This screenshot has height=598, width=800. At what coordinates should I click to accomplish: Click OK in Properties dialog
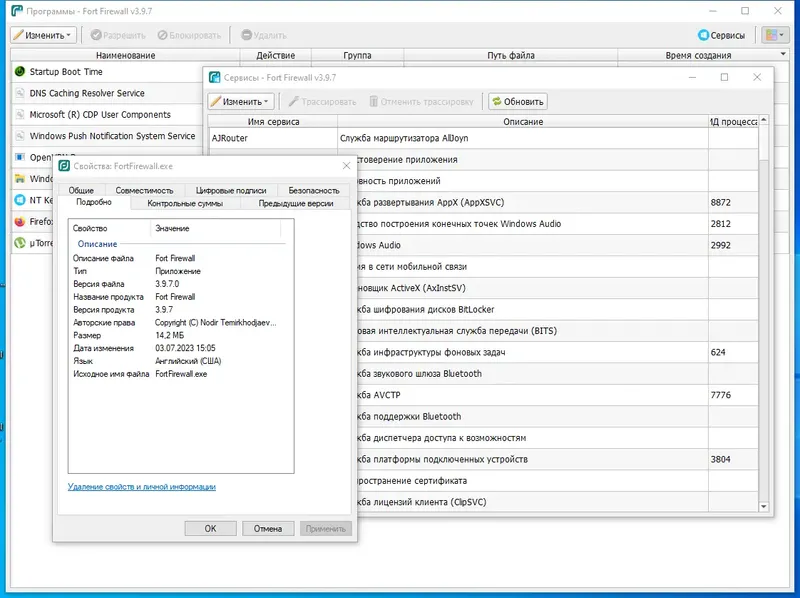pyautogui.click(x=210, y=529)
